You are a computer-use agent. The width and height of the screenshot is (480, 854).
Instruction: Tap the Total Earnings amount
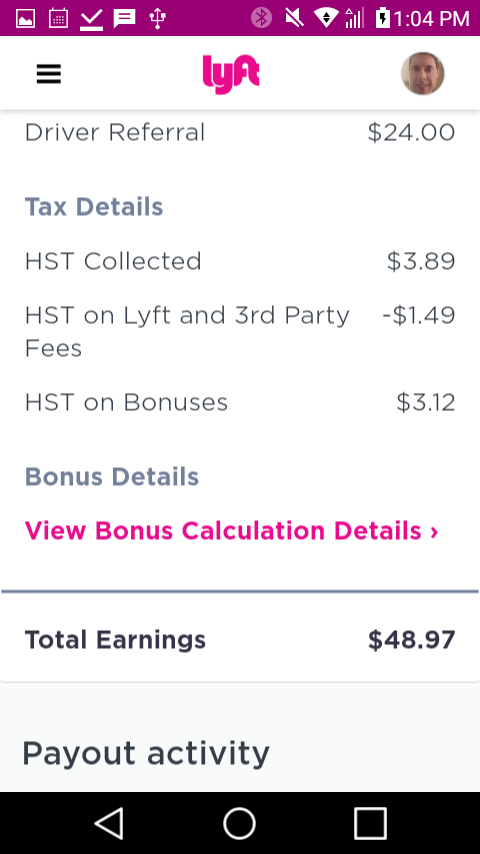411,639
